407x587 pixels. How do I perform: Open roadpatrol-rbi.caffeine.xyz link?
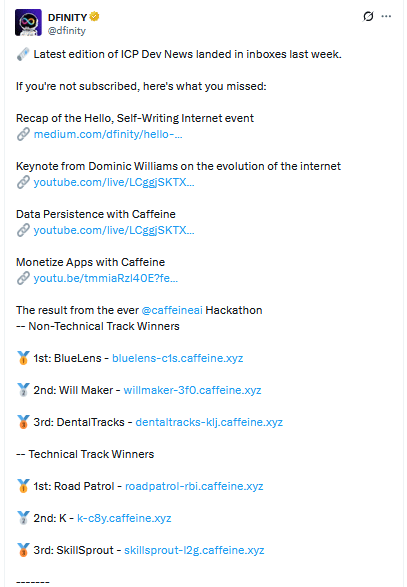click(x=194, y=486)
